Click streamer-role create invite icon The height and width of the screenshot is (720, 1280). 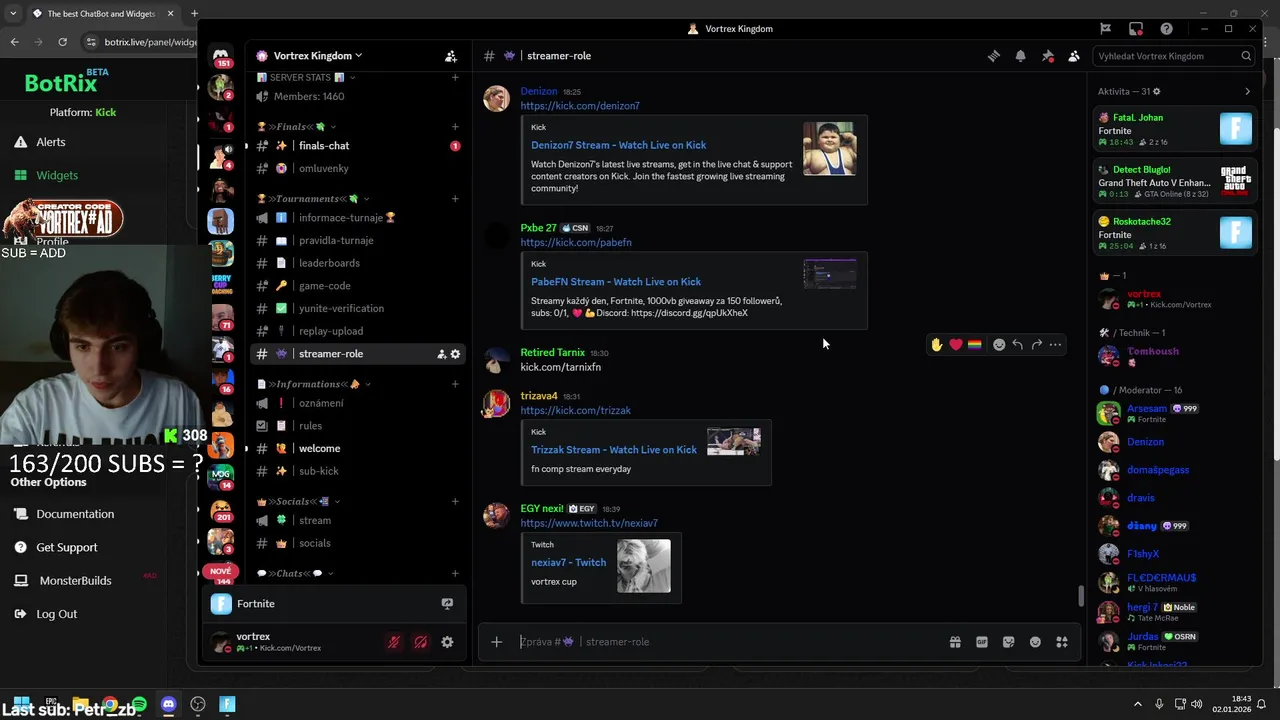[x=441, y=354]
